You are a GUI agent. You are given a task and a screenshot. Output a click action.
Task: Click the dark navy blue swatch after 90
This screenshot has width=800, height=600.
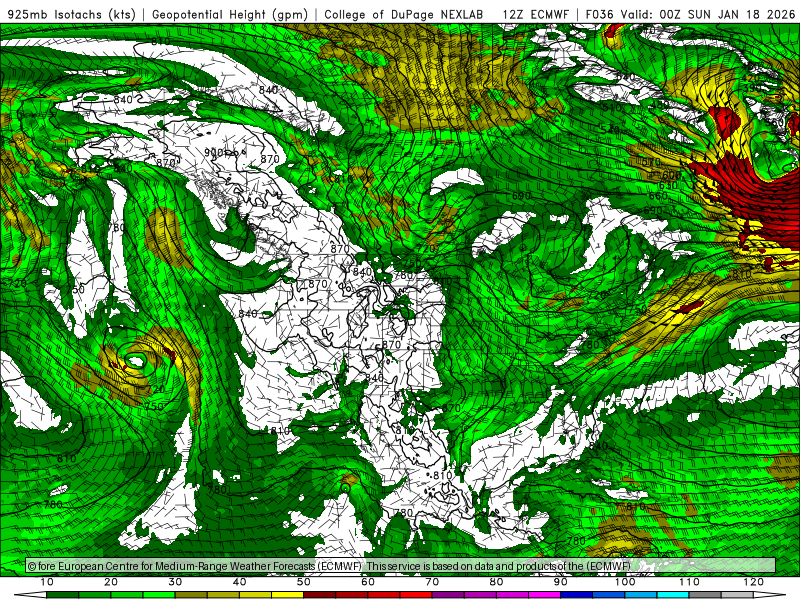[x=577, y=595]
